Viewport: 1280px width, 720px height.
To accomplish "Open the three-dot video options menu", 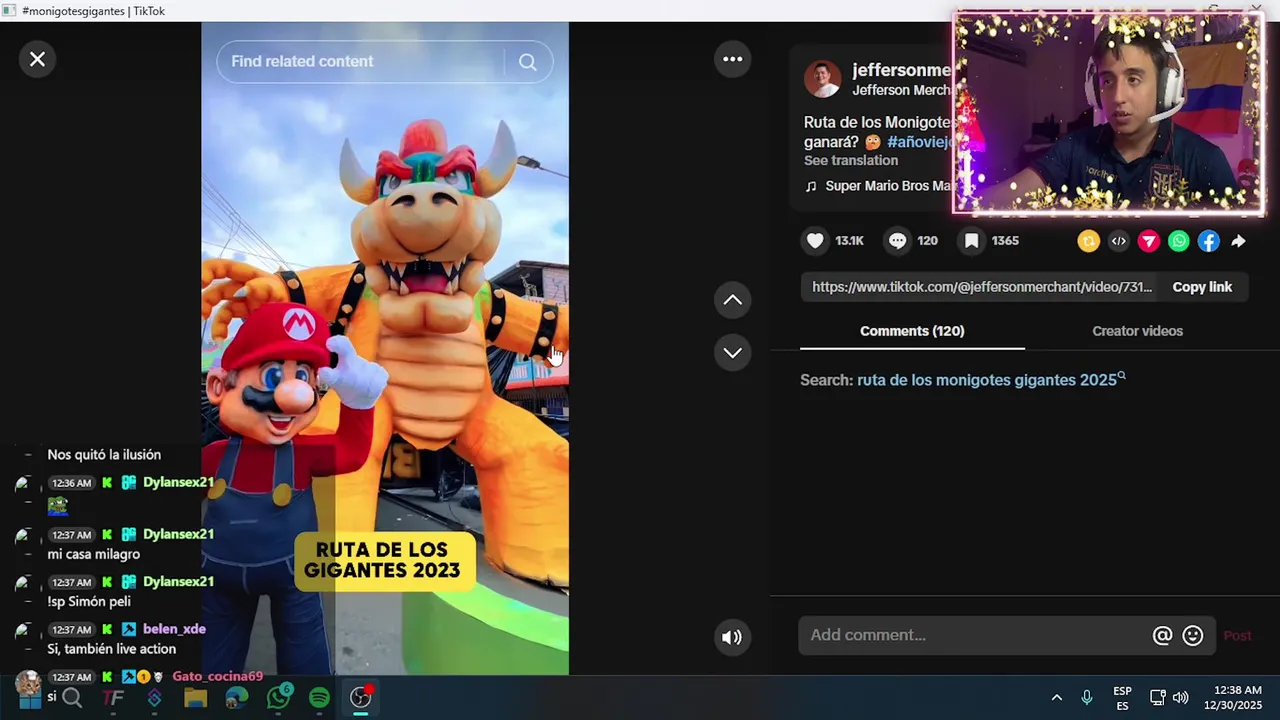I will tap(732, 60).
